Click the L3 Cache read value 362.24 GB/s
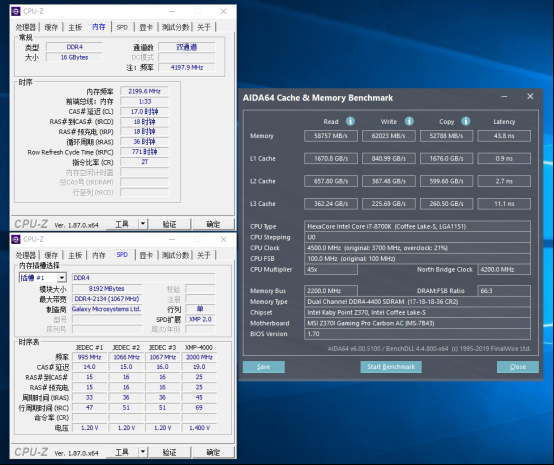Screen dimensions: 554x465 (331, 204)
